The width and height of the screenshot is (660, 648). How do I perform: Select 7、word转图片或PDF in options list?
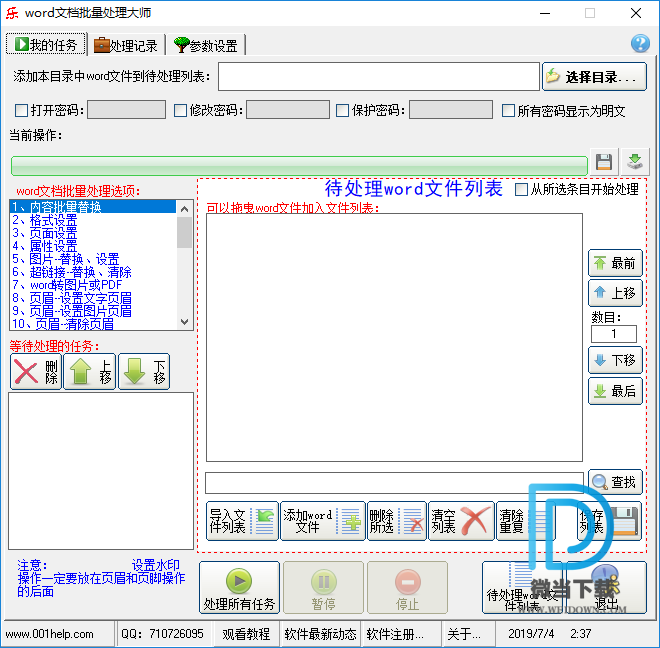click(x=70, y=285)
